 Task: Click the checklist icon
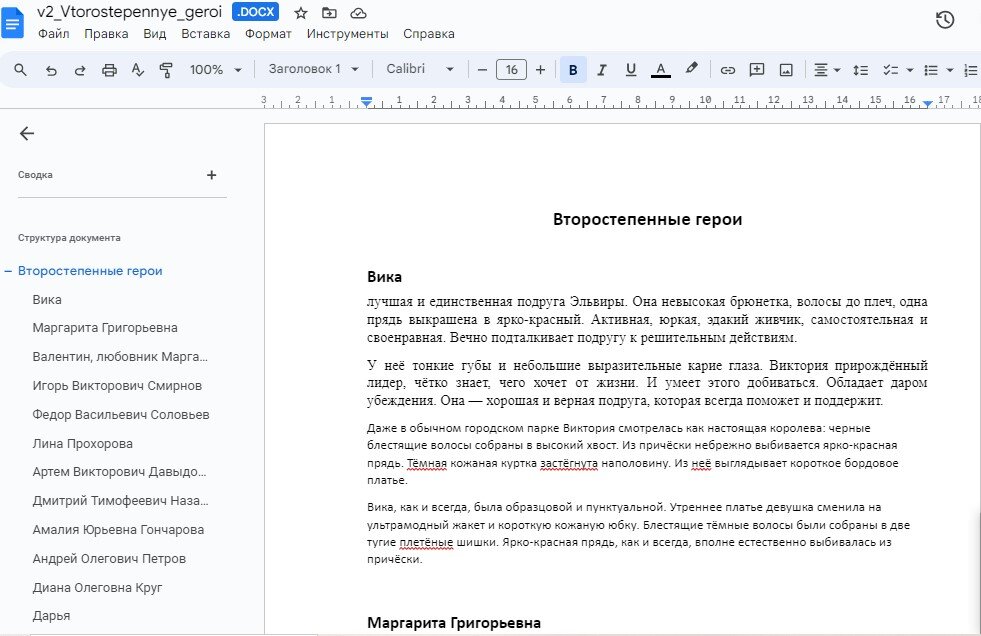[890, 70]
